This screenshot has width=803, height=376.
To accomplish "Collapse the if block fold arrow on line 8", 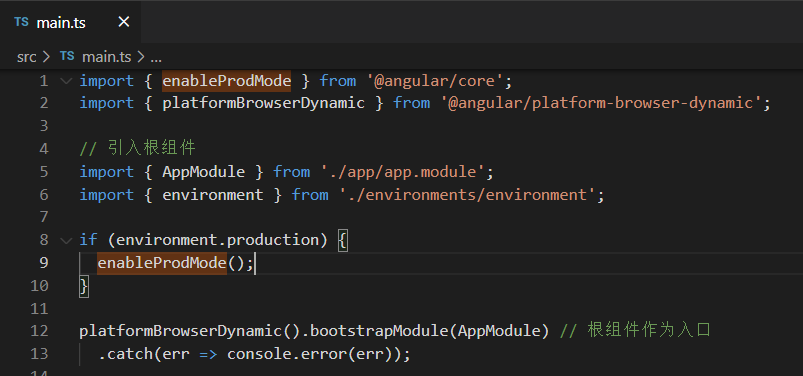I will 66,240.
